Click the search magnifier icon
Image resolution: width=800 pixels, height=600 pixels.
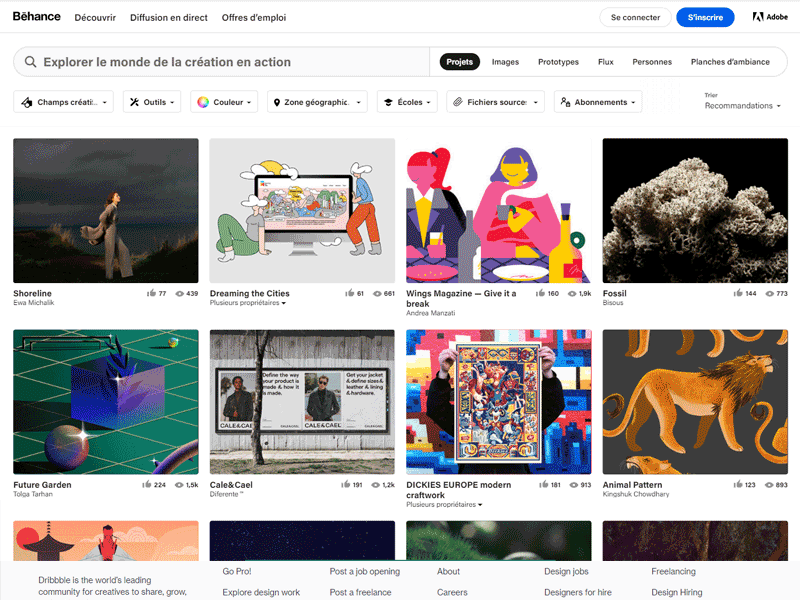click(30, 61)
